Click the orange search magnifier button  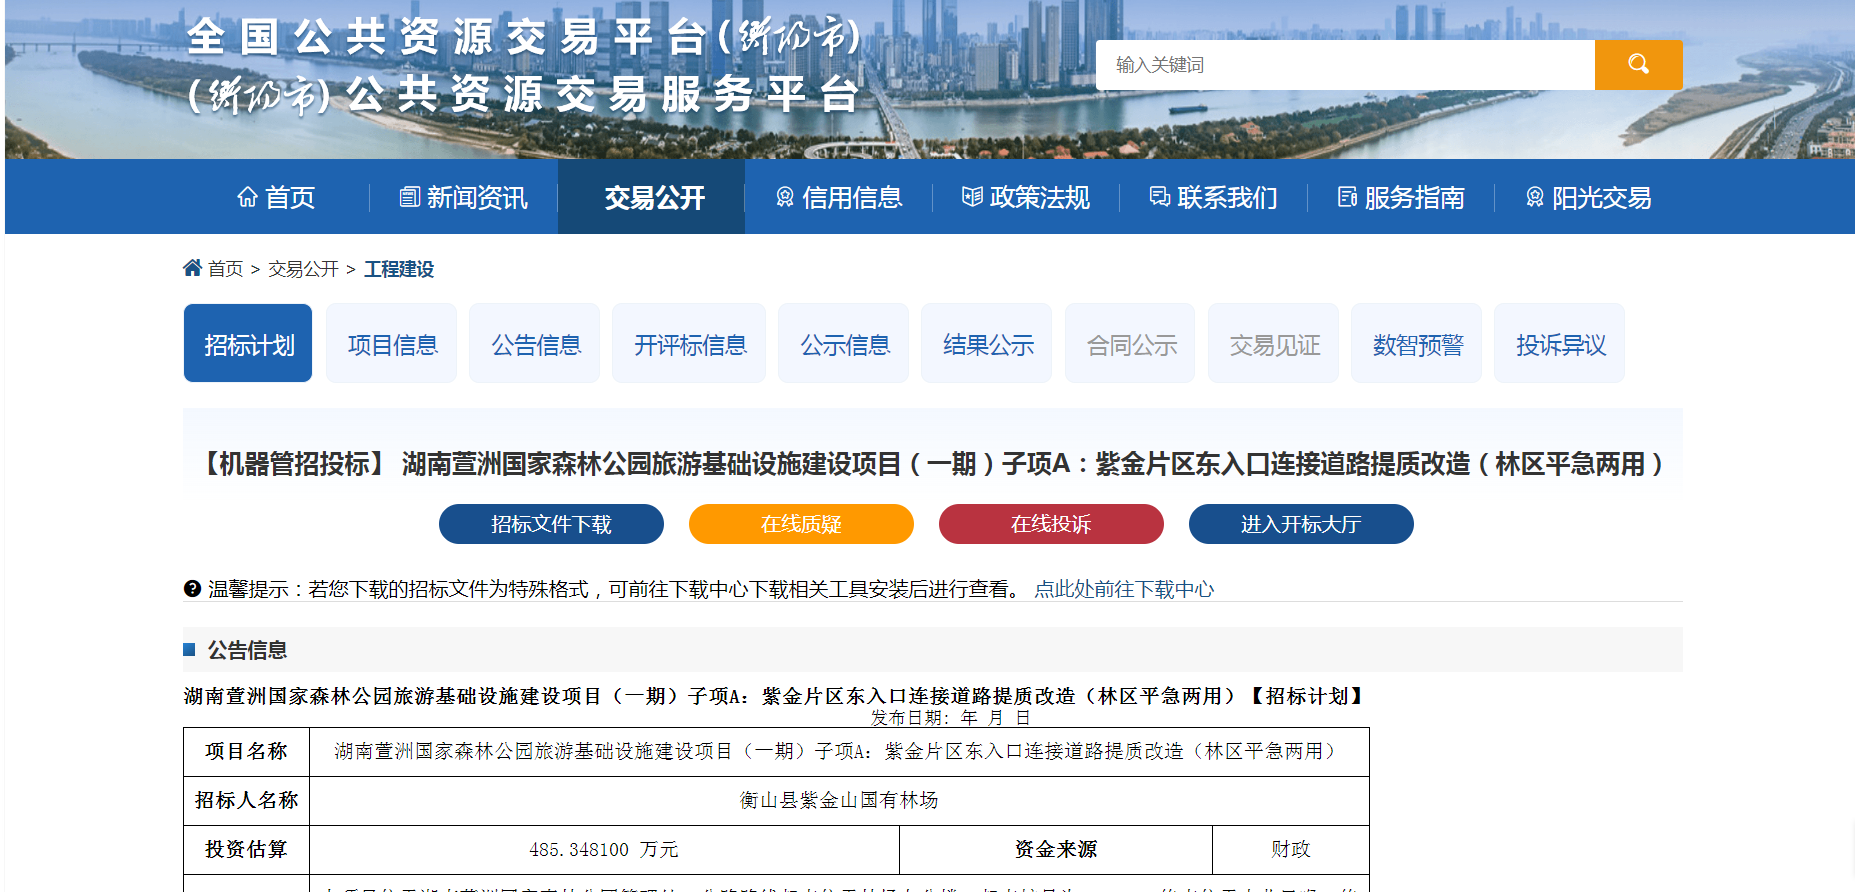click(1638, 65)
